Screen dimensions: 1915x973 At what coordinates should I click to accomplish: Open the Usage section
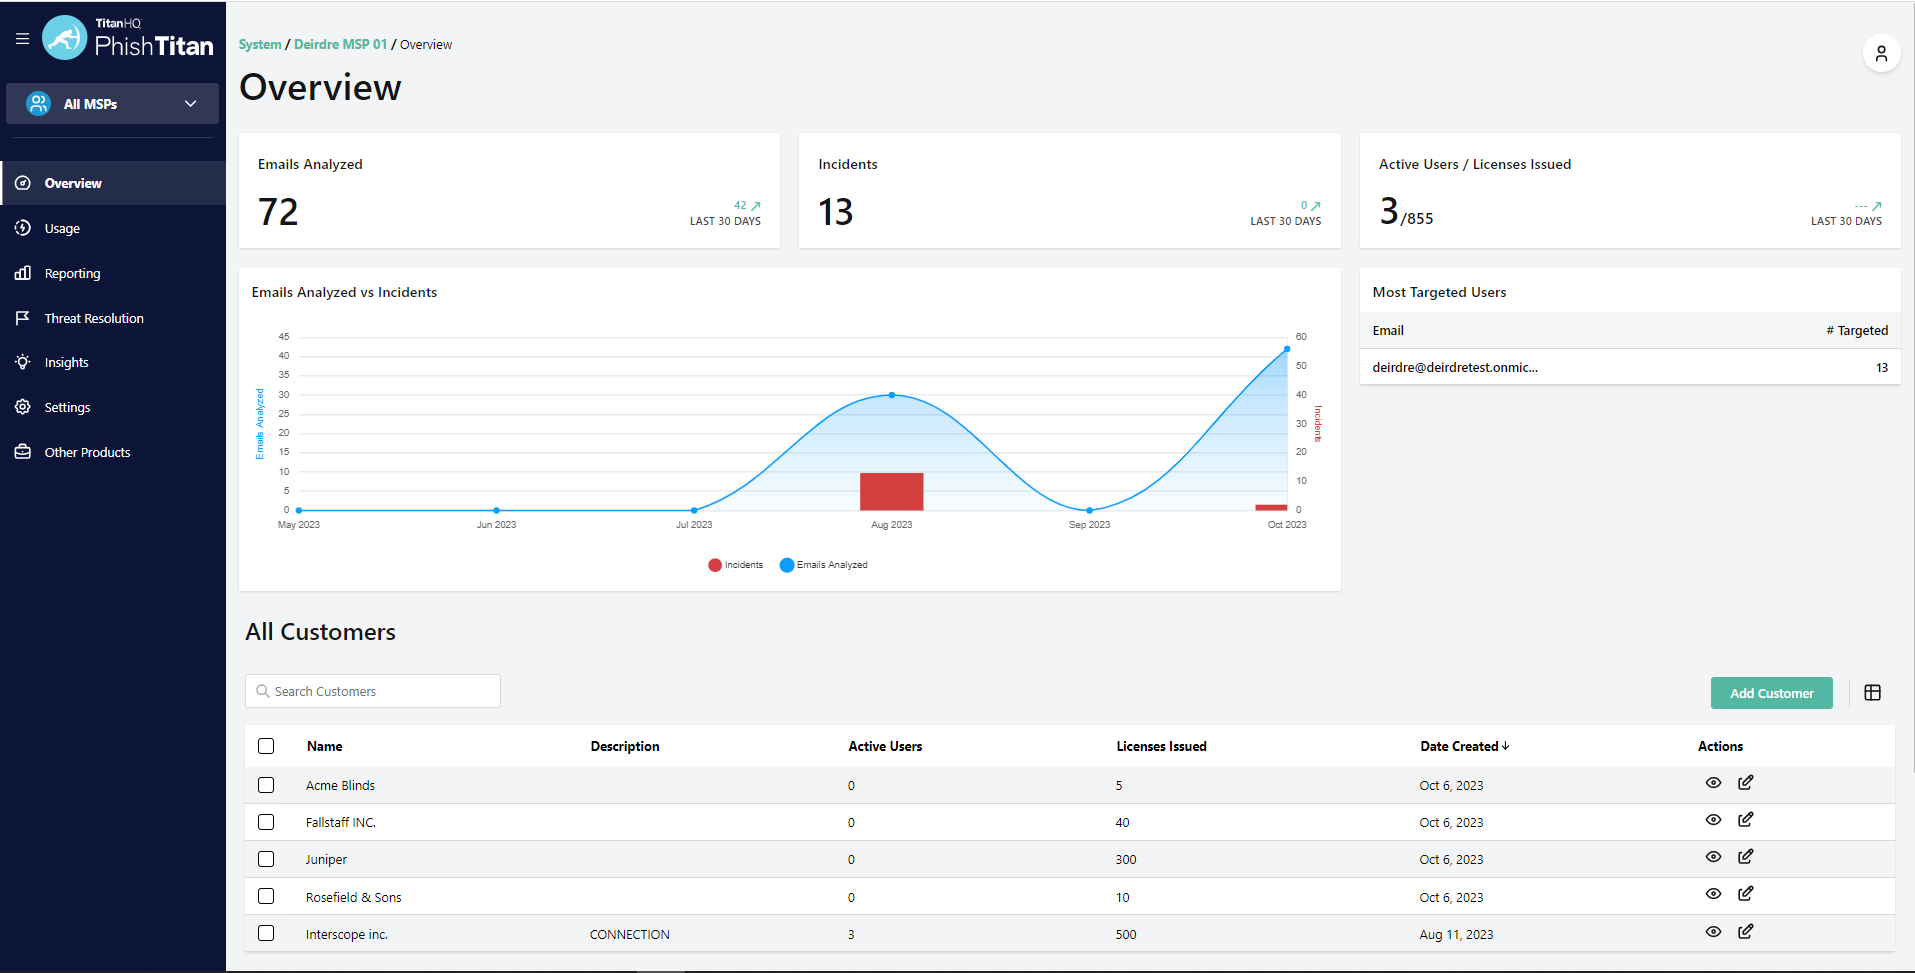pos(62,228)
